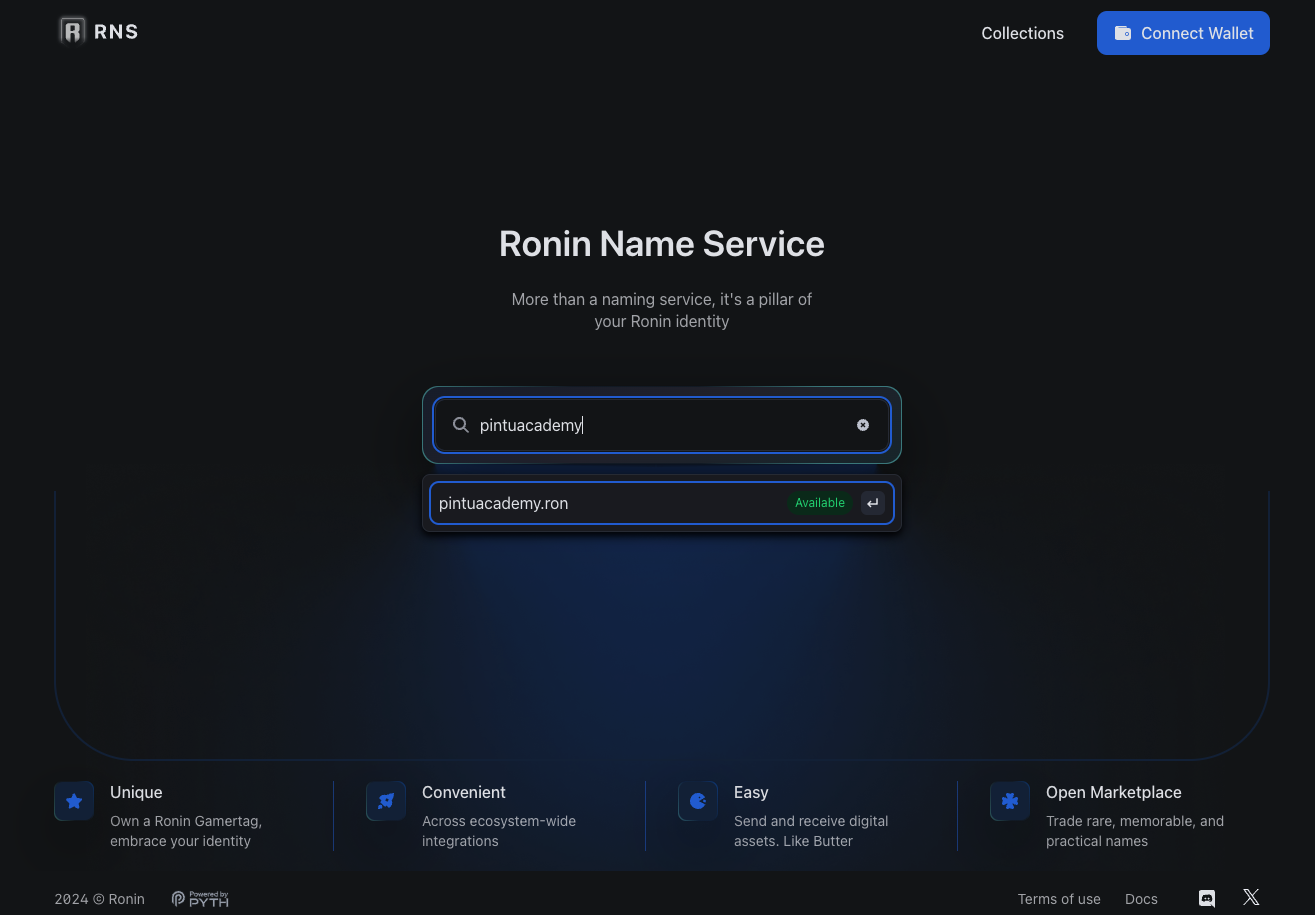Click the puzzle icon beside Open Marketplace
The width and height of the screenshot is (1315, 915).
click(1010, 801)
